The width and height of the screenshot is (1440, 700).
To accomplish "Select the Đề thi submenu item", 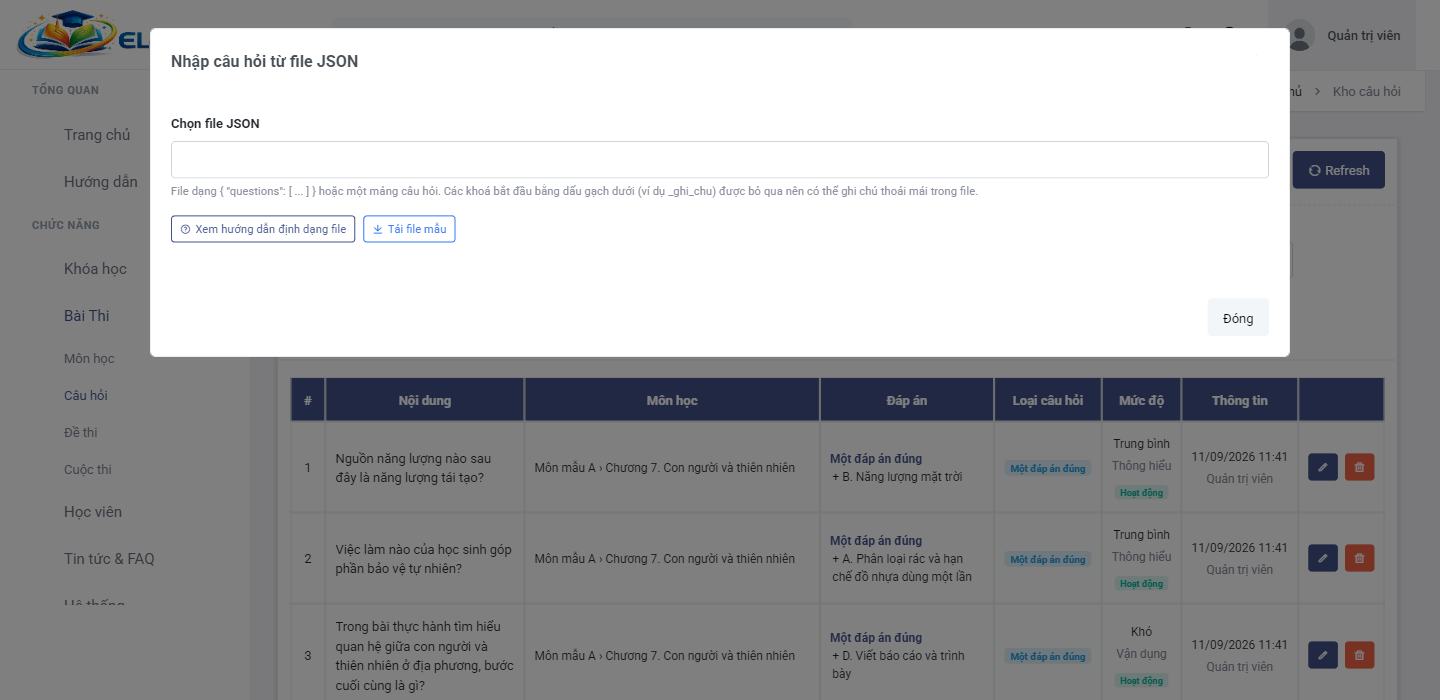I will pyautogui.click(x=81, y=433).
